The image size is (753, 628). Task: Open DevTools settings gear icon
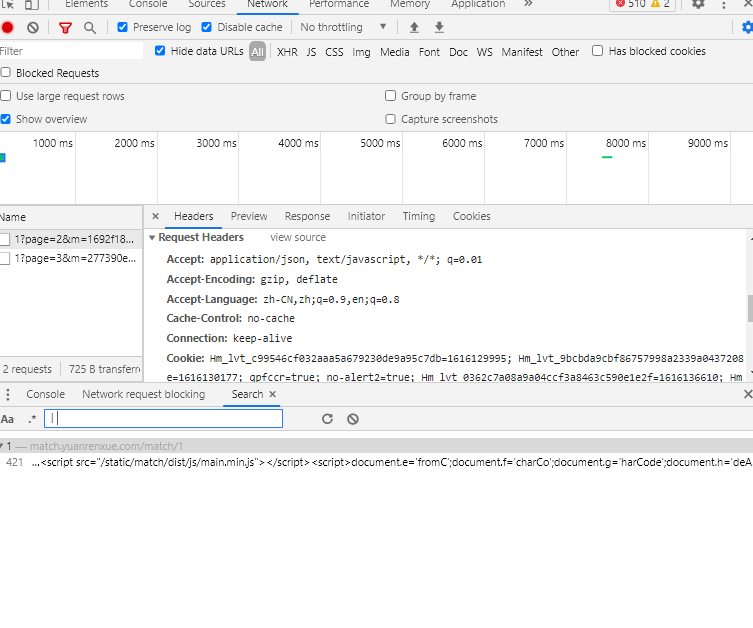tap(698, 4)
